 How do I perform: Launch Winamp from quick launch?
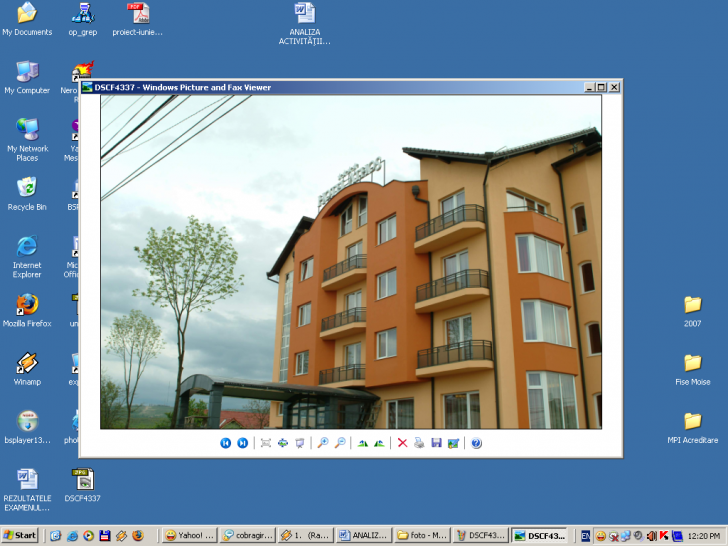click(x=121, y=536)
